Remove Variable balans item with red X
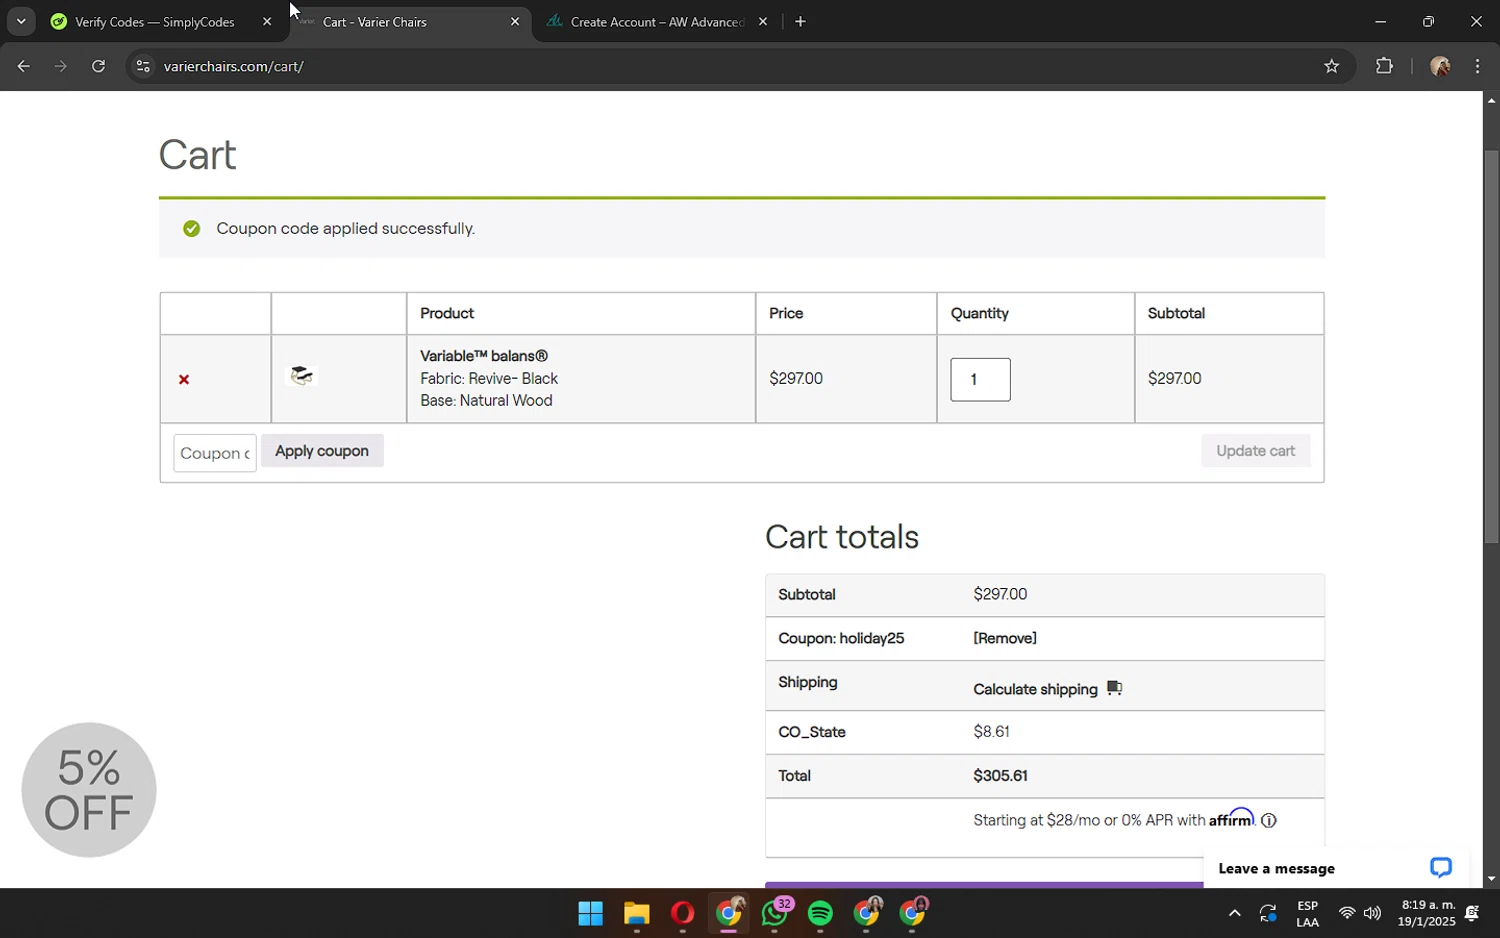The width and height of the screenshot is (1500, 938). tap(184, 379)
